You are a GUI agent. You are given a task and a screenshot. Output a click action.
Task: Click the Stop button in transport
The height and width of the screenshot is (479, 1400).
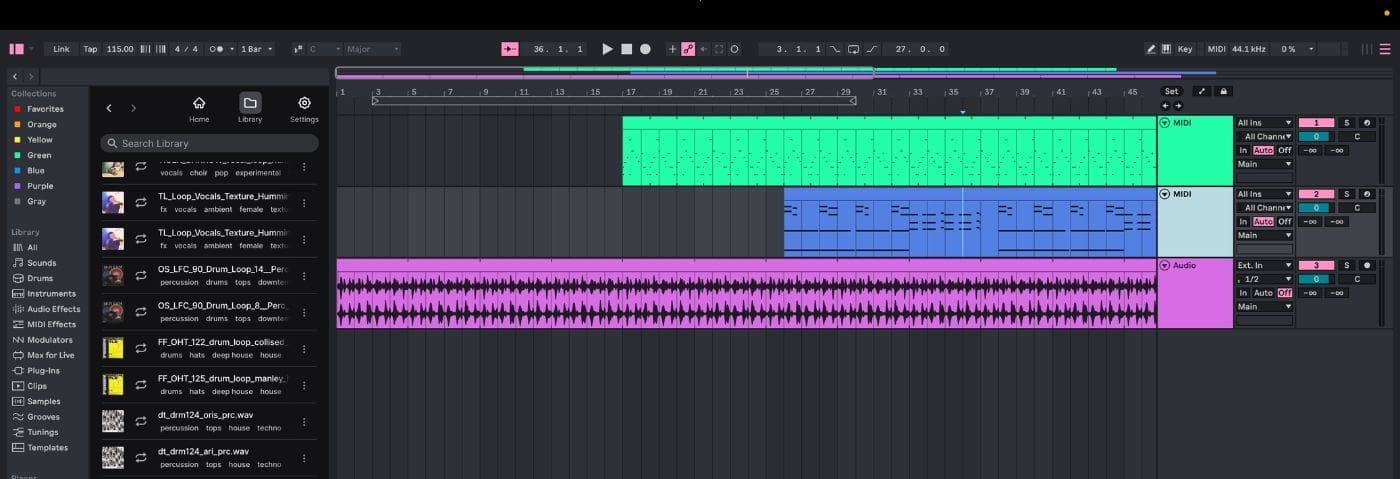[x=626, y=49]
